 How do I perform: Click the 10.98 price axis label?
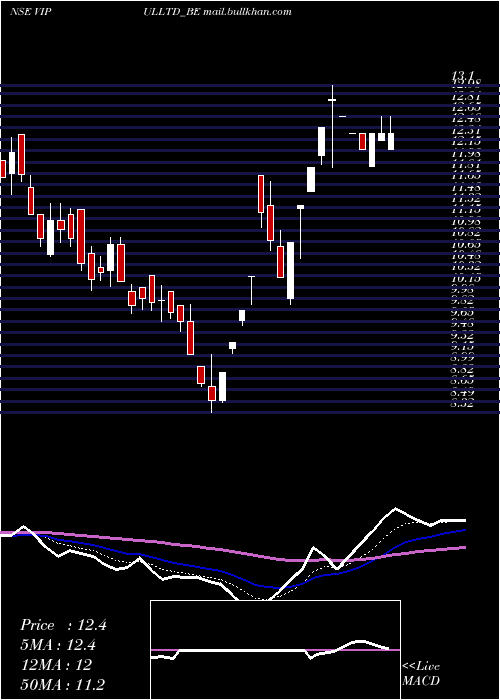point(466,222)
